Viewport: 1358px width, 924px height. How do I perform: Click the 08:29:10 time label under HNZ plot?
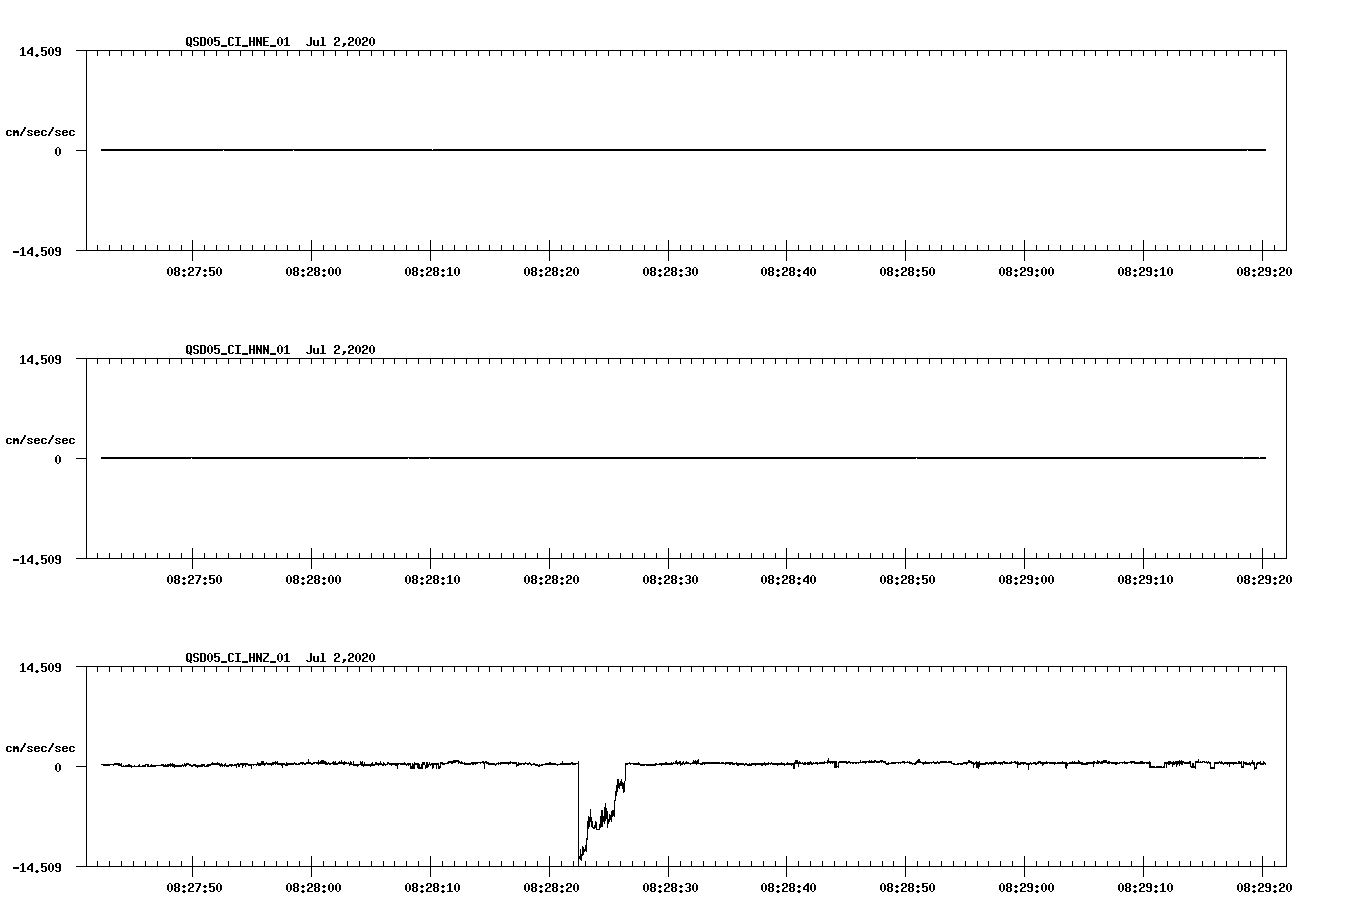(x=1145, y=888)
